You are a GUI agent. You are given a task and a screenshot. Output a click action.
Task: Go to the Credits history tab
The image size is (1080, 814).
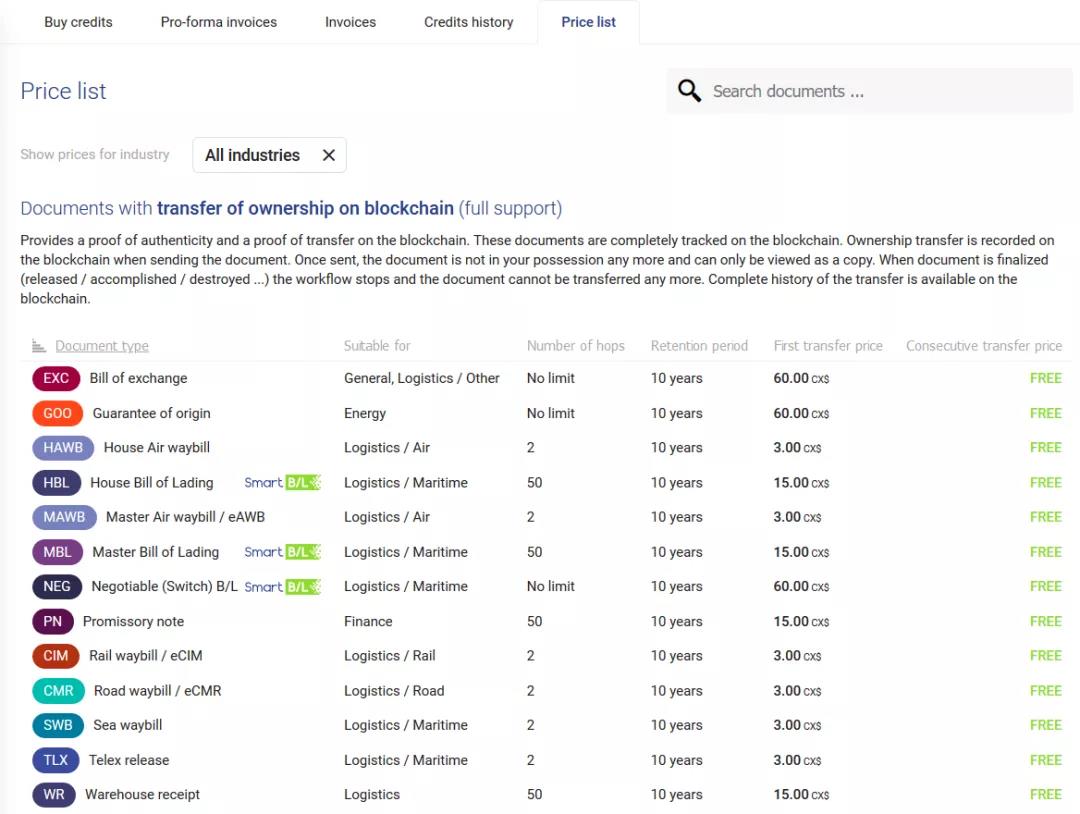coord(468,22)
